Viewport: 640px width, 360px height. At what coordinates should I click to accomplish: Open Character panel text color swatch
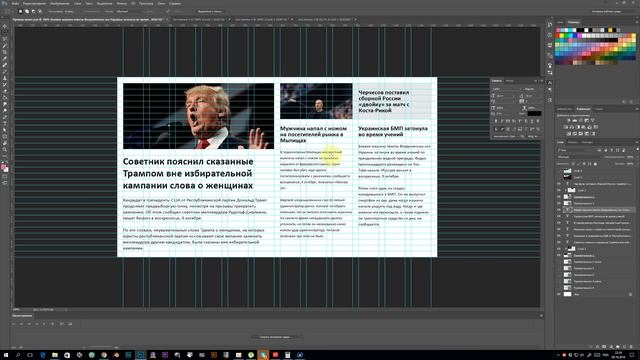(x=534, y=113)
